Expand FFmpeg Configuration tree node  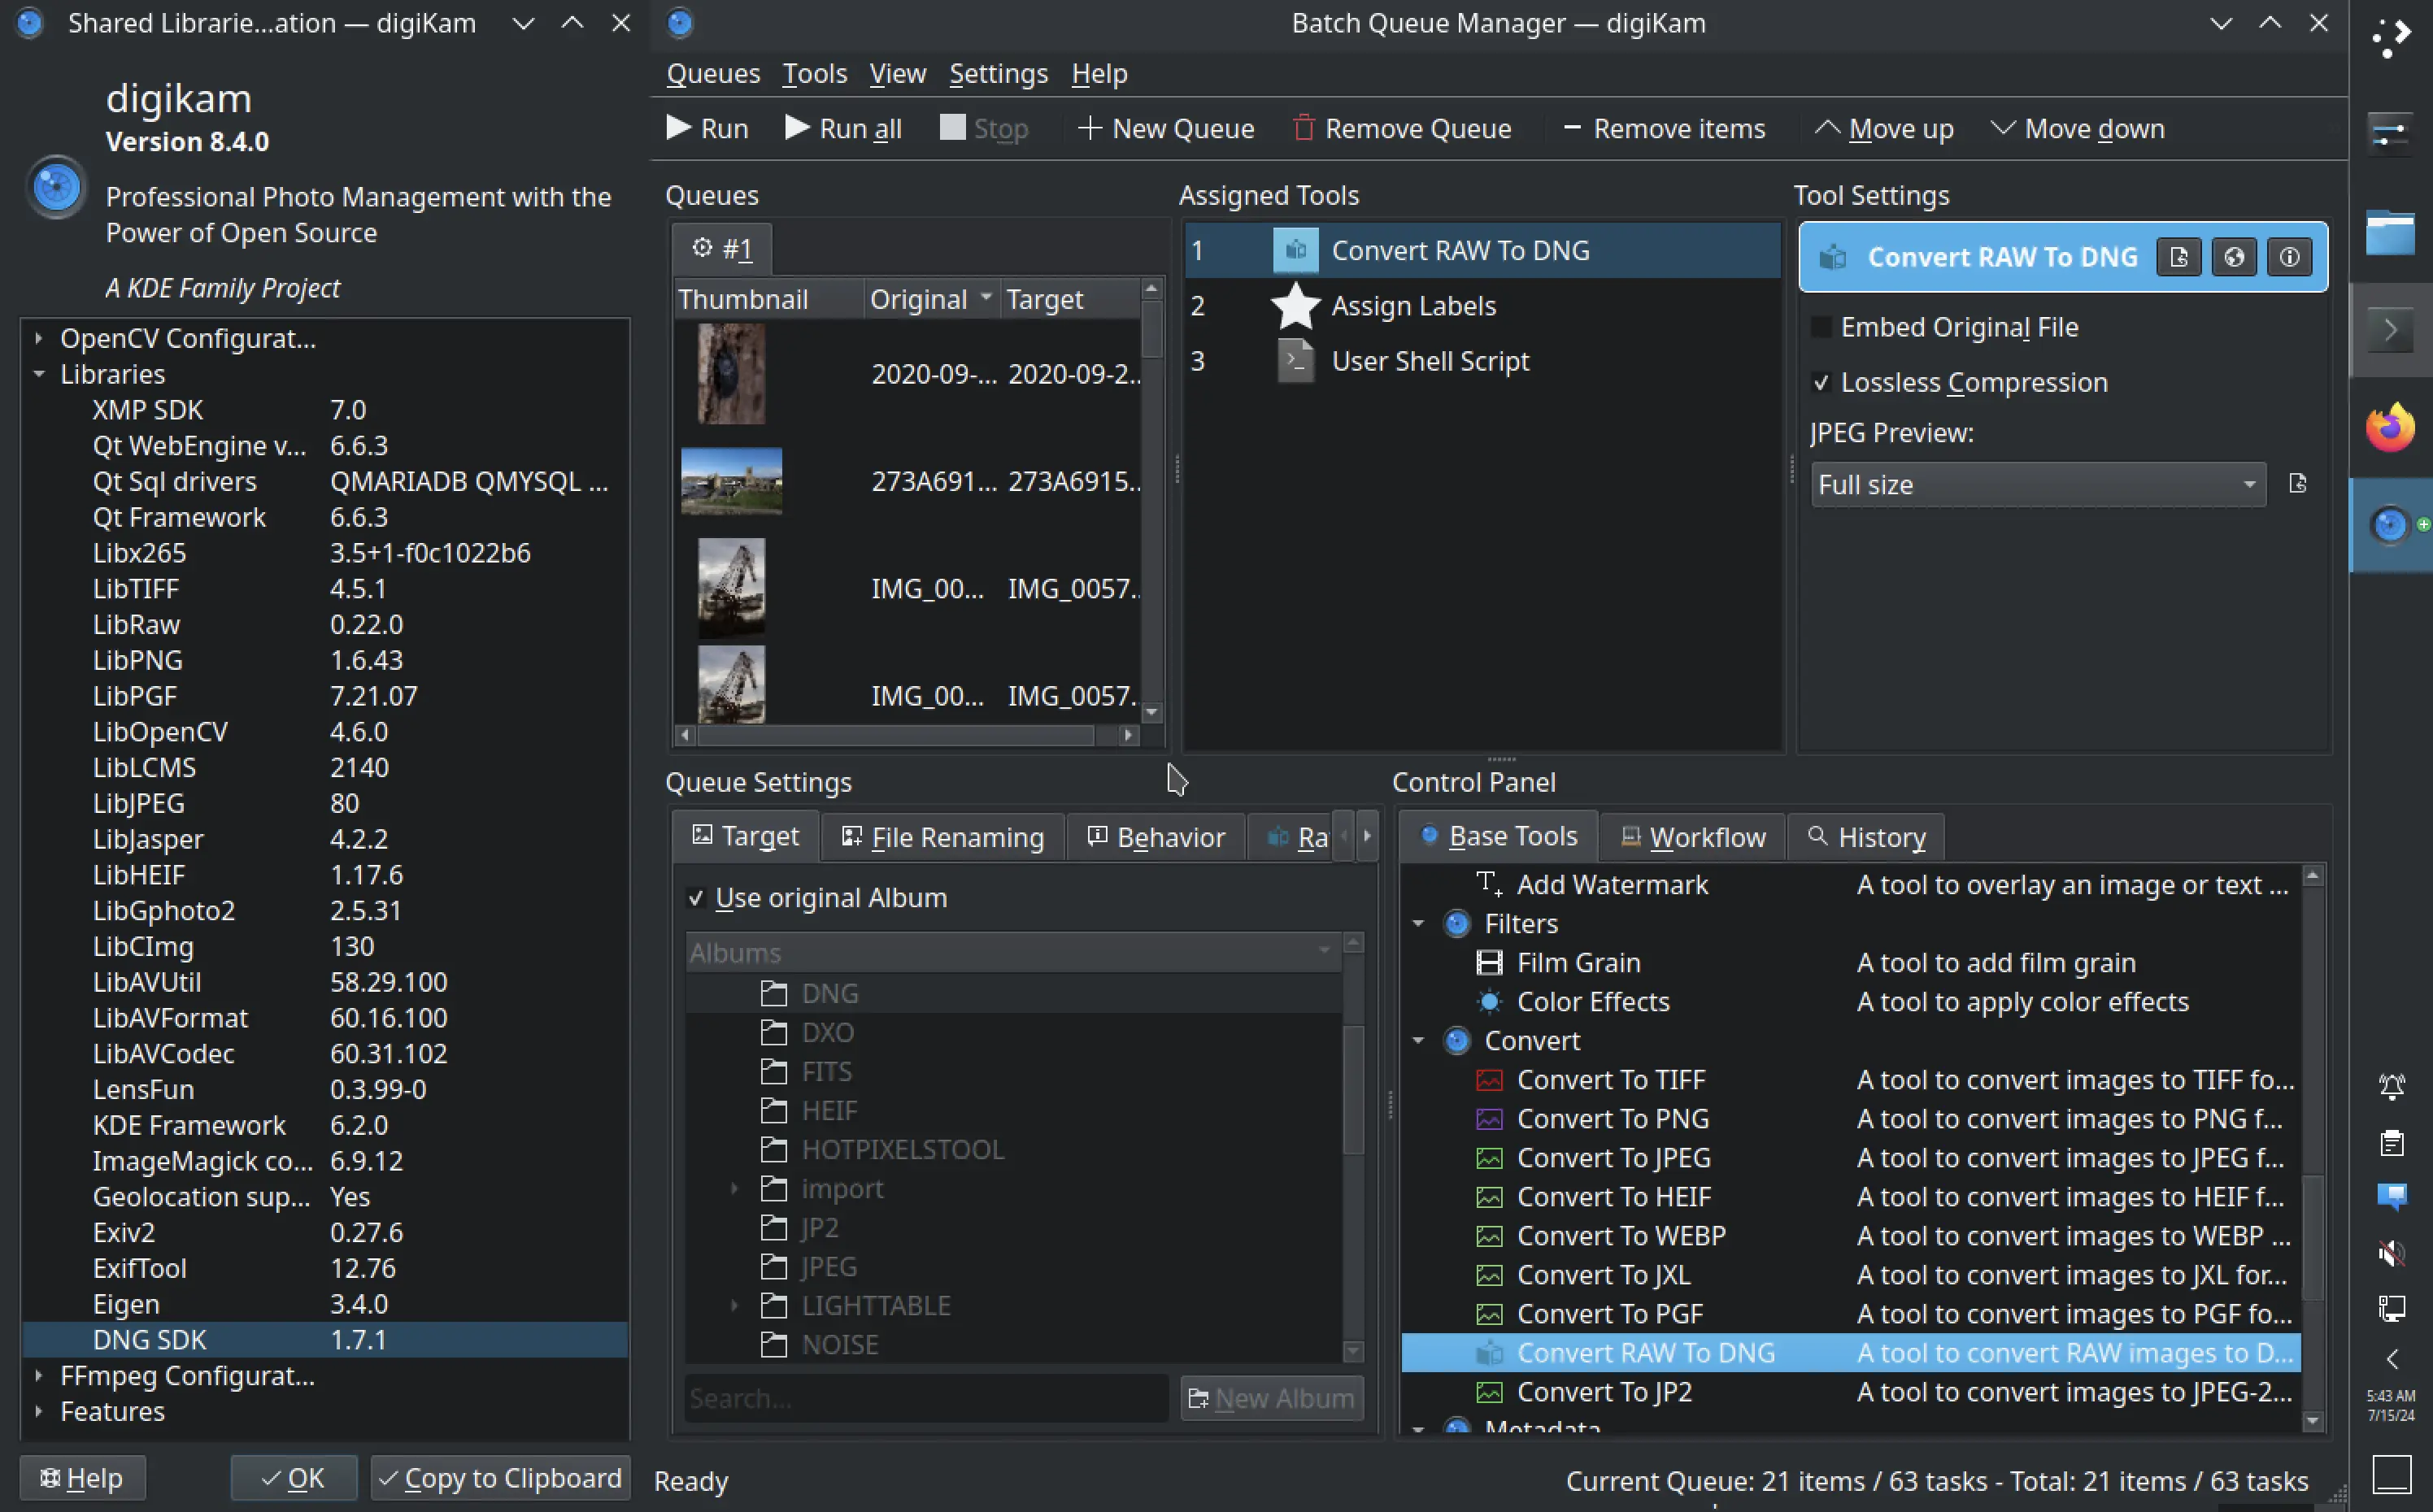coord(39,1376)
